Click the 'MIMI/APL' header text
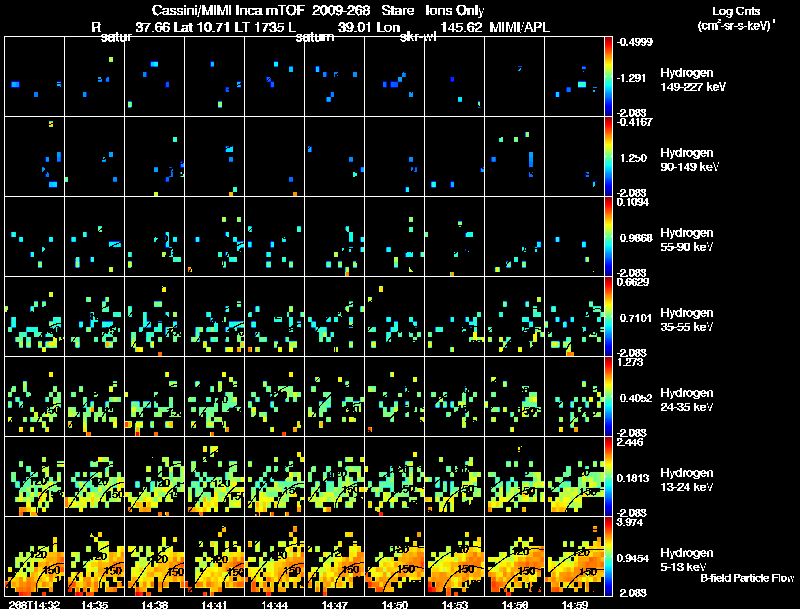Screen dimensions: 800x609 [519, 27]
